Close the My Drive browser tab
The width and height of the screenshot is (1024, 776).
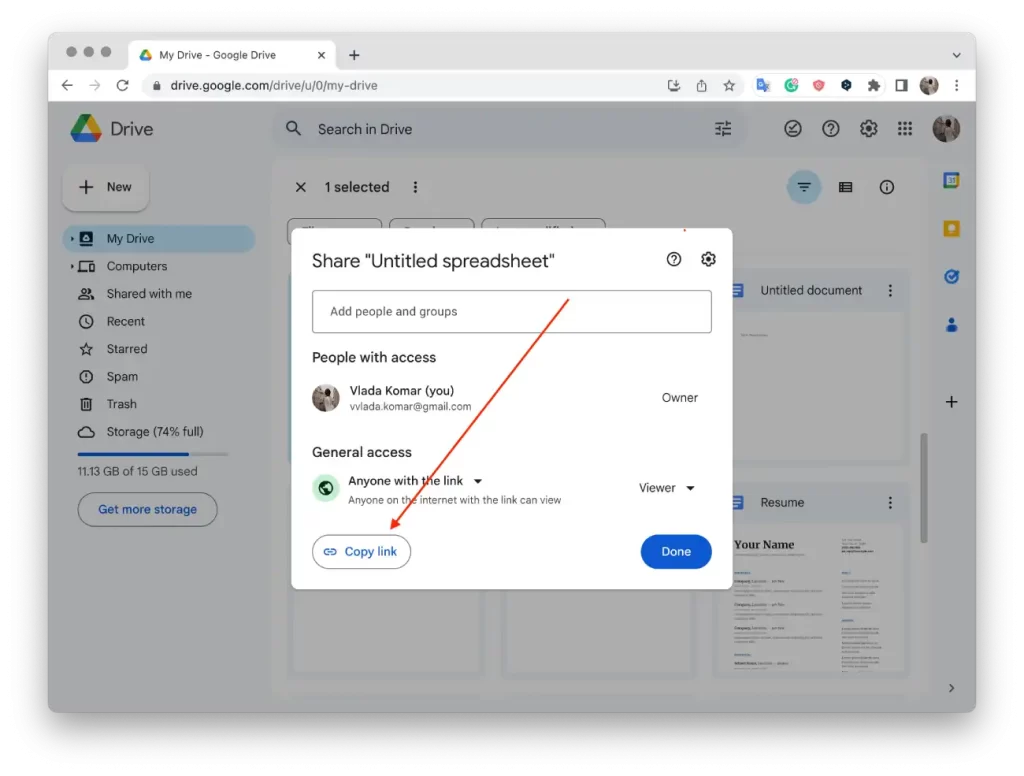pos(321,56)
